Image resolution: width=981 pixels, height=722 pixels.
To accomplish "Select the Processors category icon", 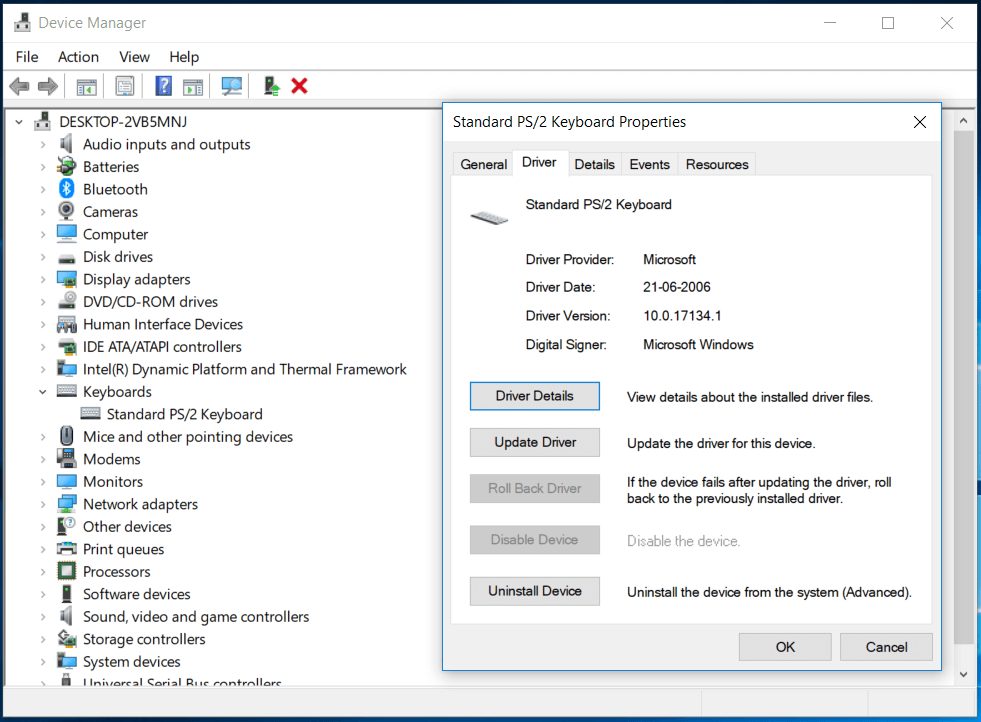I will tap(66, 571).
